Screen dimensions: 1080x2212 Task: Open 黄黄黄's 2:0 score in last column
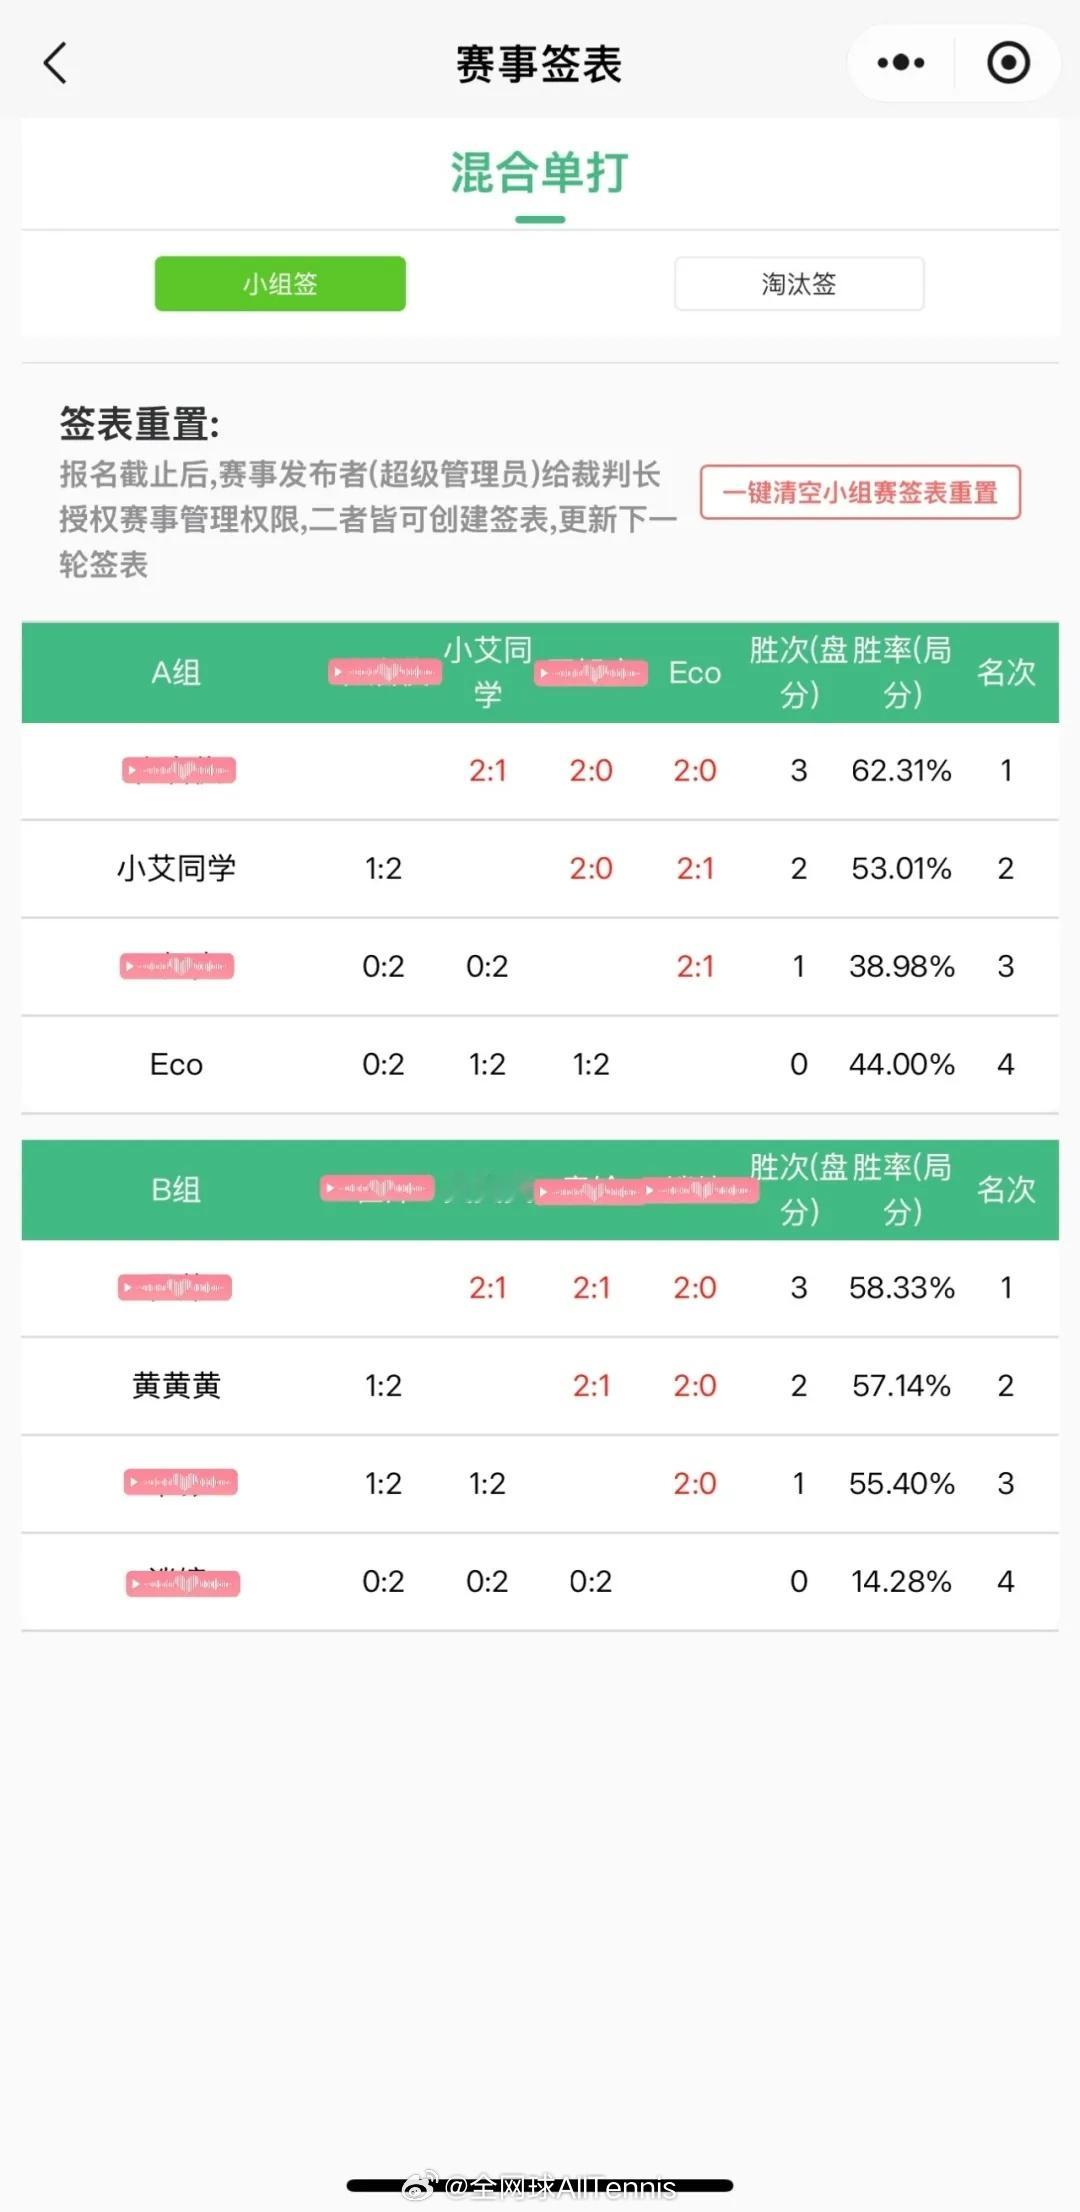point(695,1386)
